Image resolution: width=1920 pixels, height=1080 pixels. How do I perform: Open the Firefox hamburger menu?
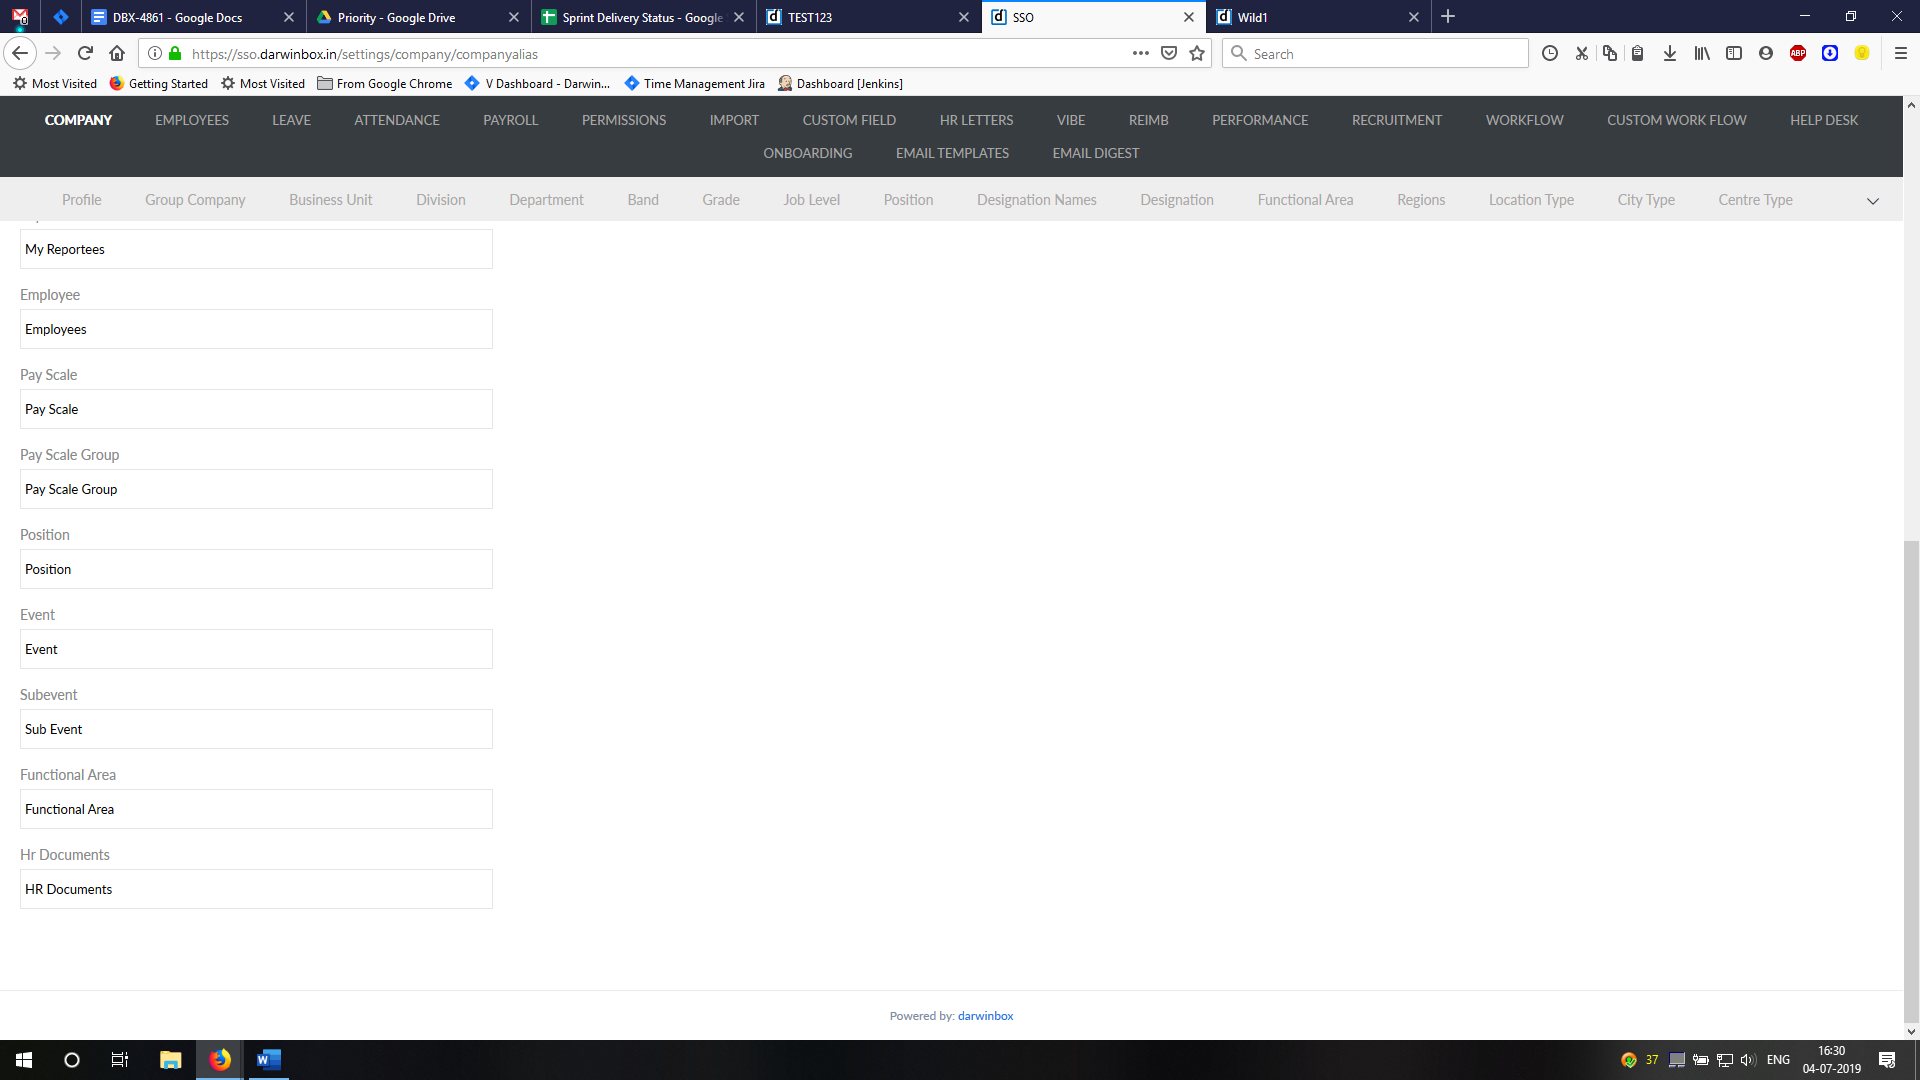tap(1901, 54)
